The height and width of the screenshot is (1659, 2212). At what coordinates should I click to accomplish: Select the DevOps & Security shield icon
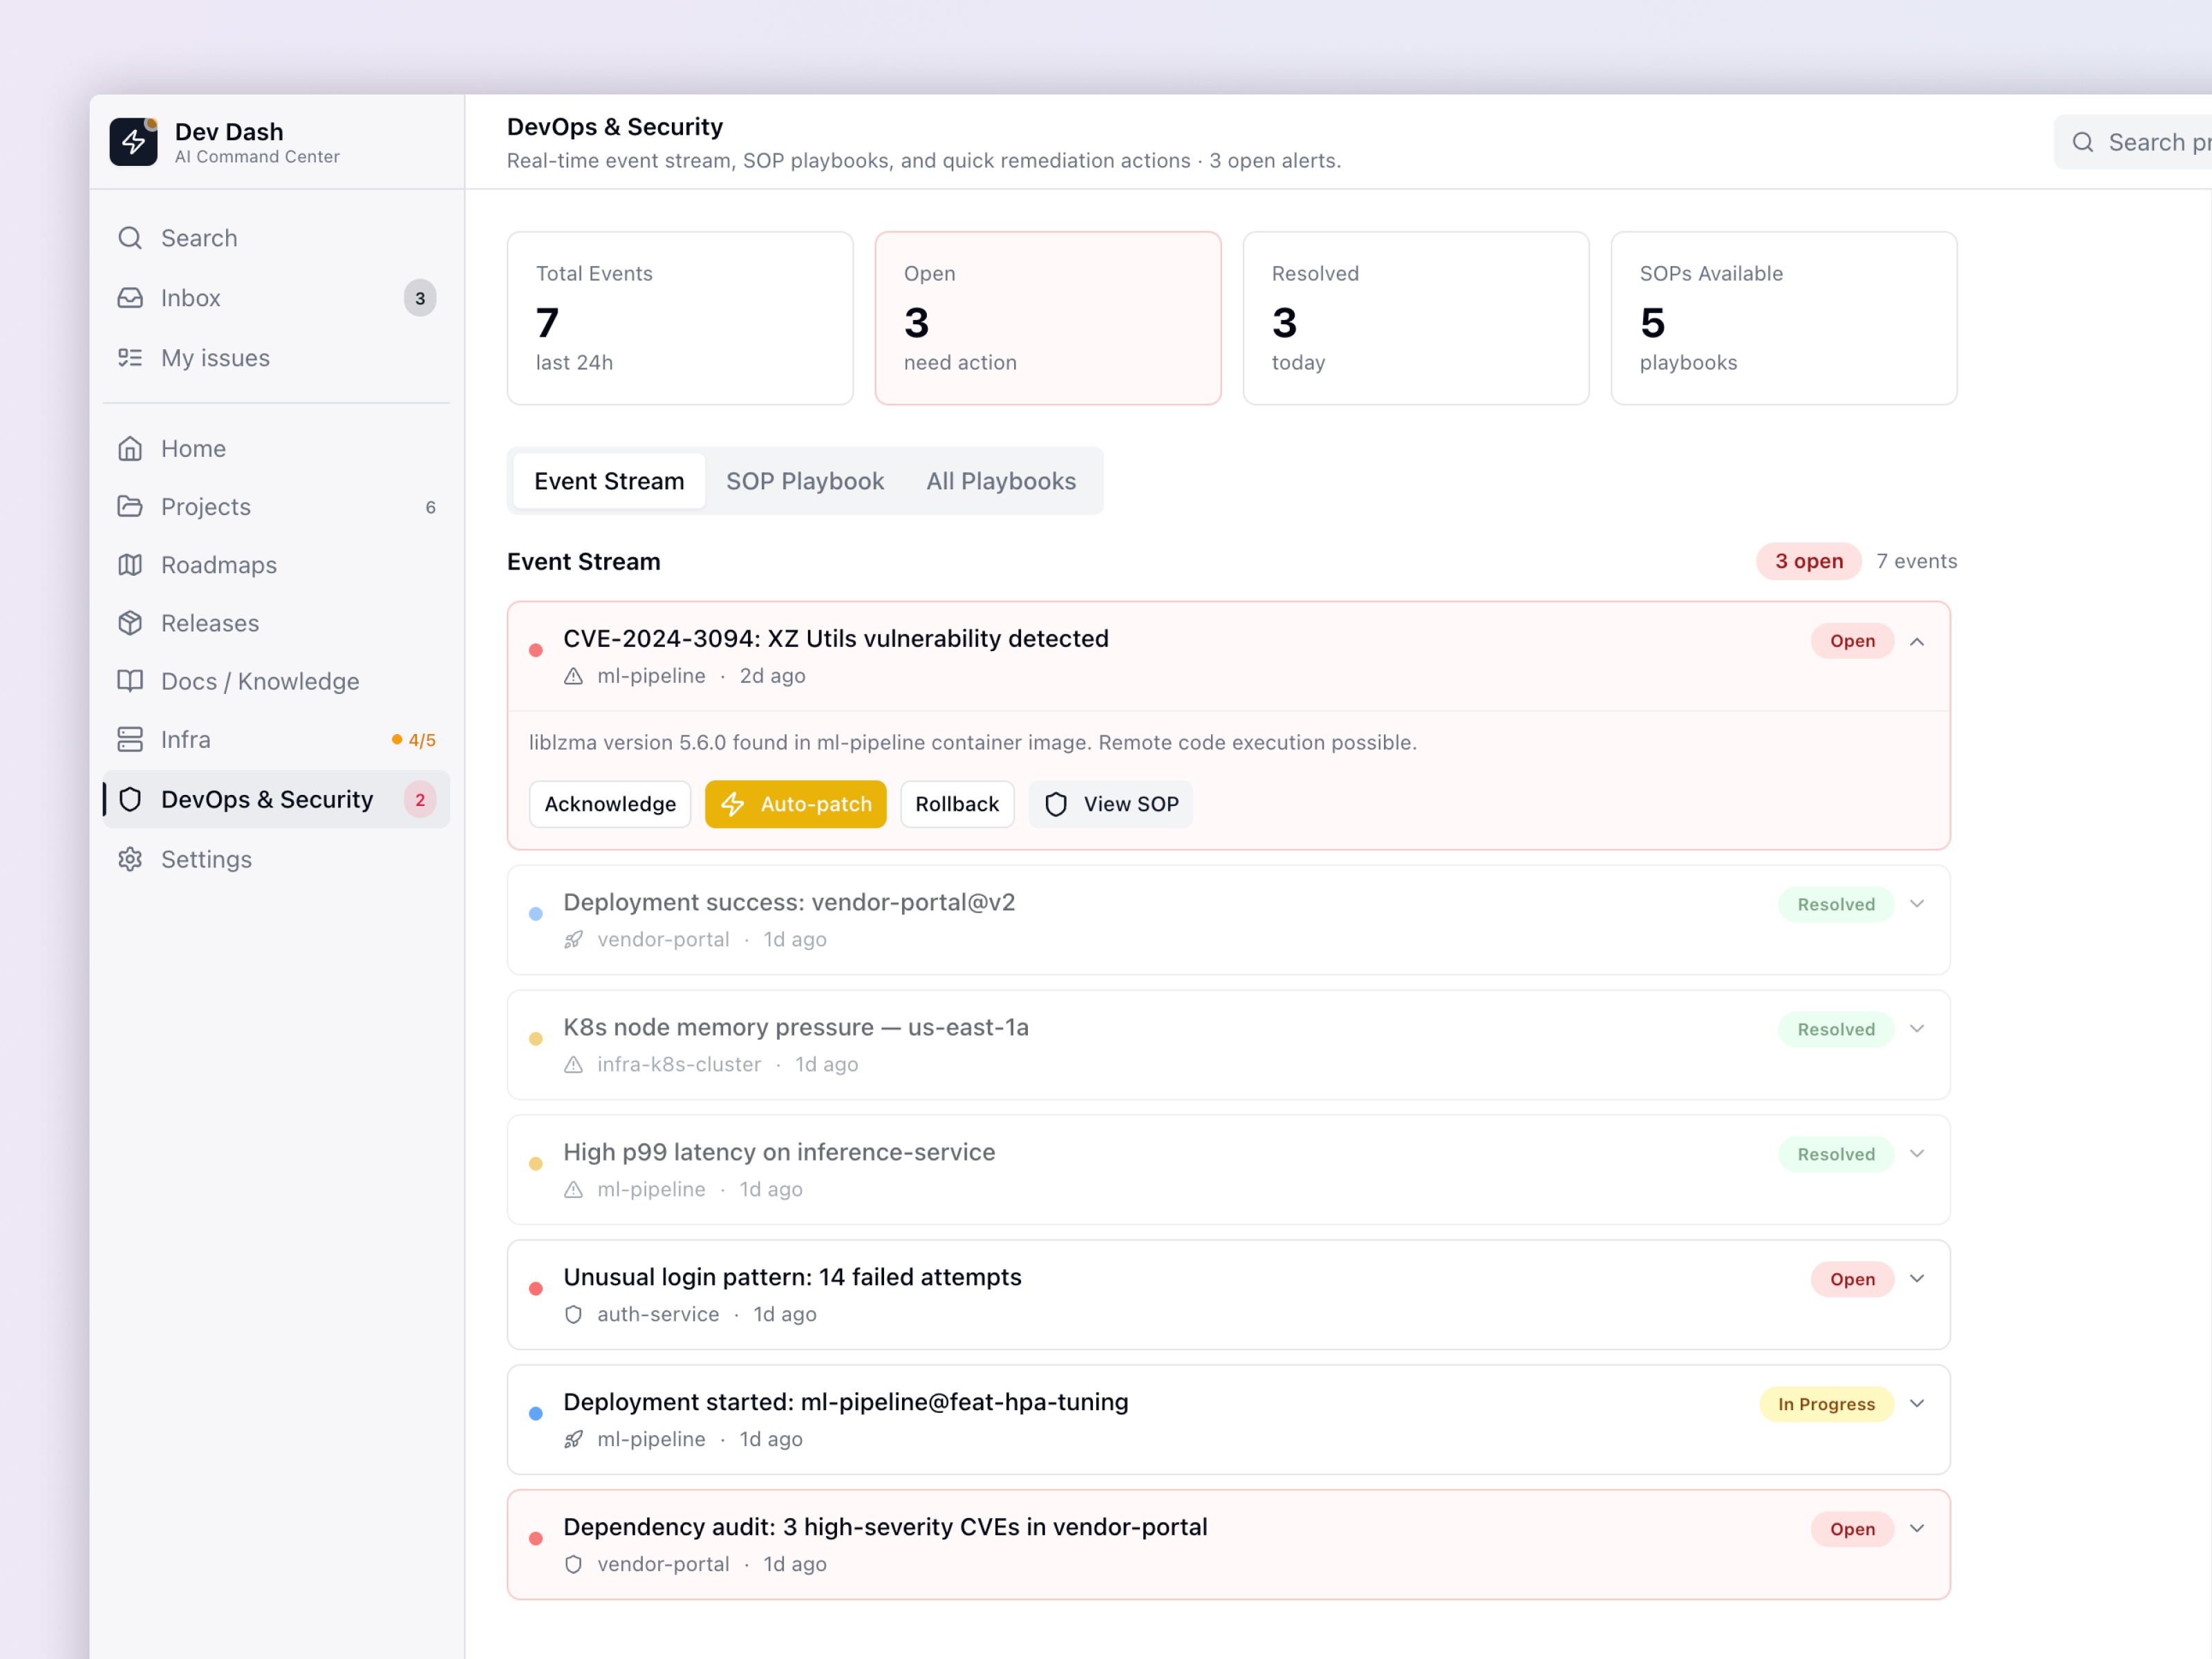[x=131, y=799]
